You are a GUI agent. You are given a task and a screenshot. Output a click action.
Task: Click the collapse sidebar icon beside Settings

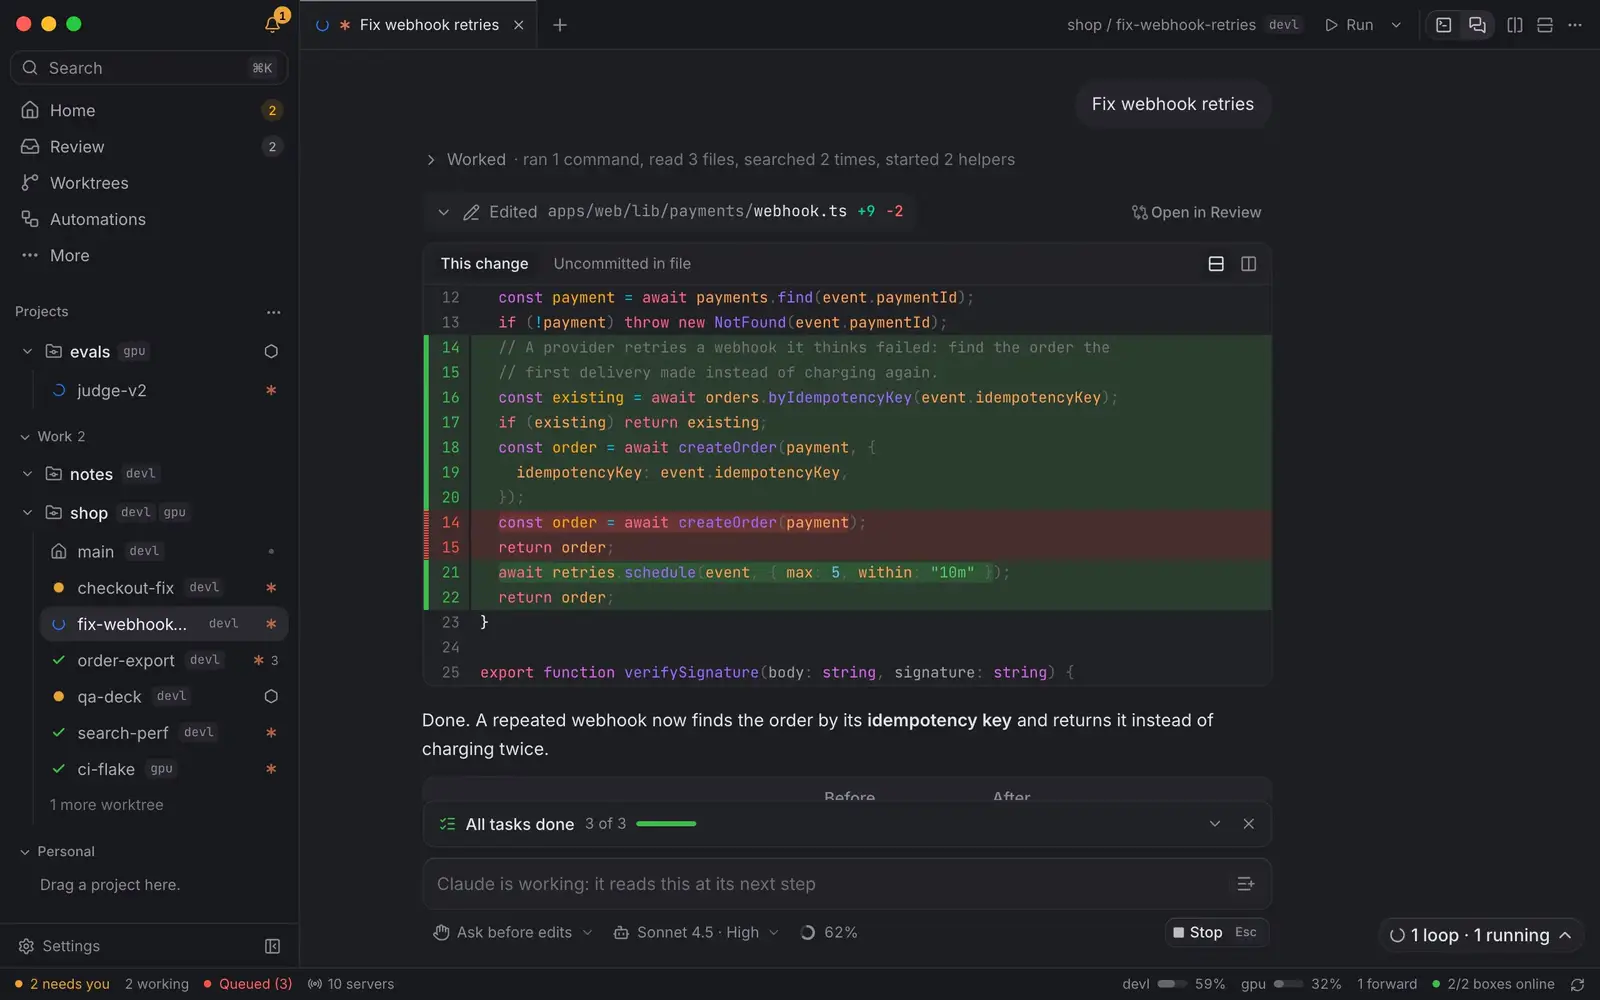coord(272,946)
